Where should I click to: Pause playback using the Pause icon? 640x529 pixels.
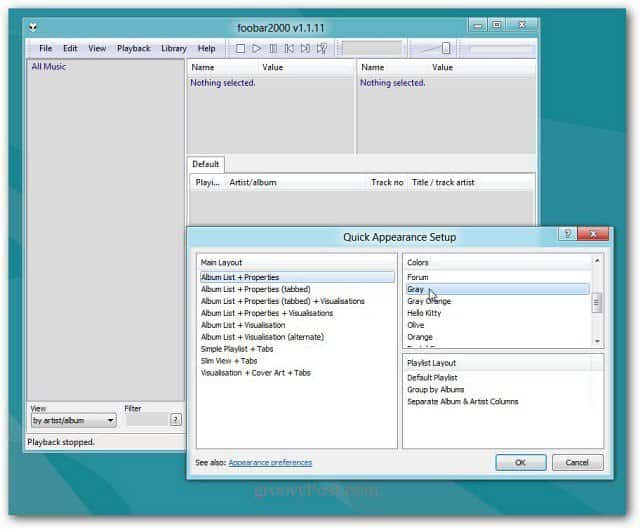[273, 49]
